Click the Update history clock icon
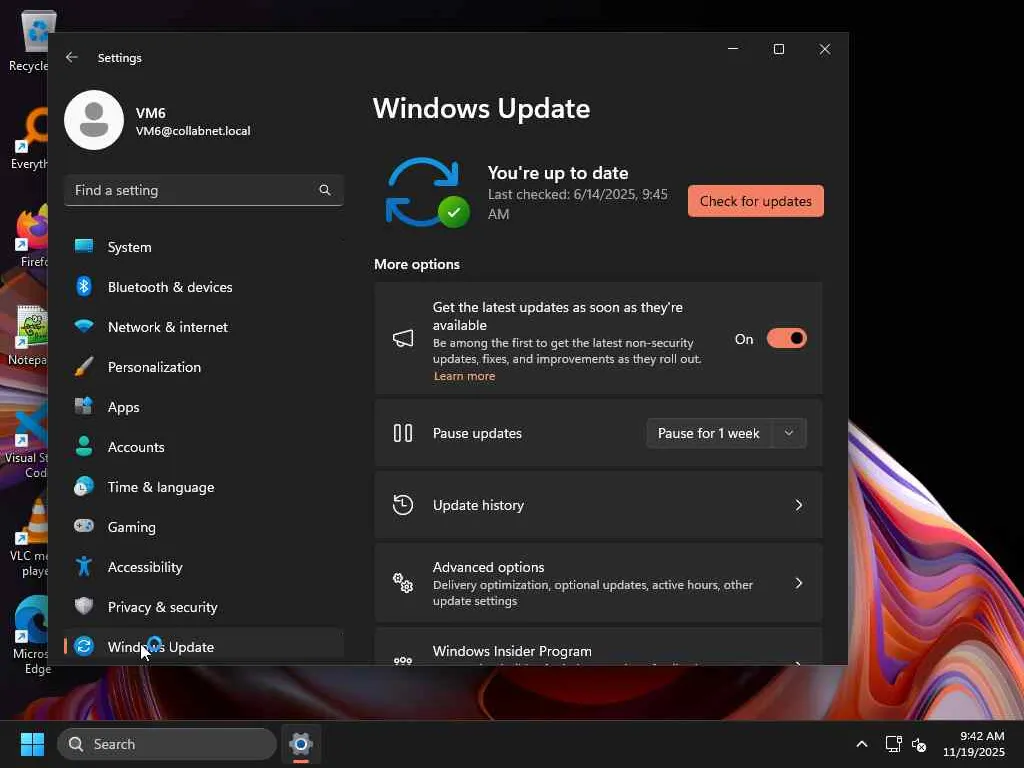Viewport: 1024px width, 768px height. pyautogui.click(x=403, y=505)
